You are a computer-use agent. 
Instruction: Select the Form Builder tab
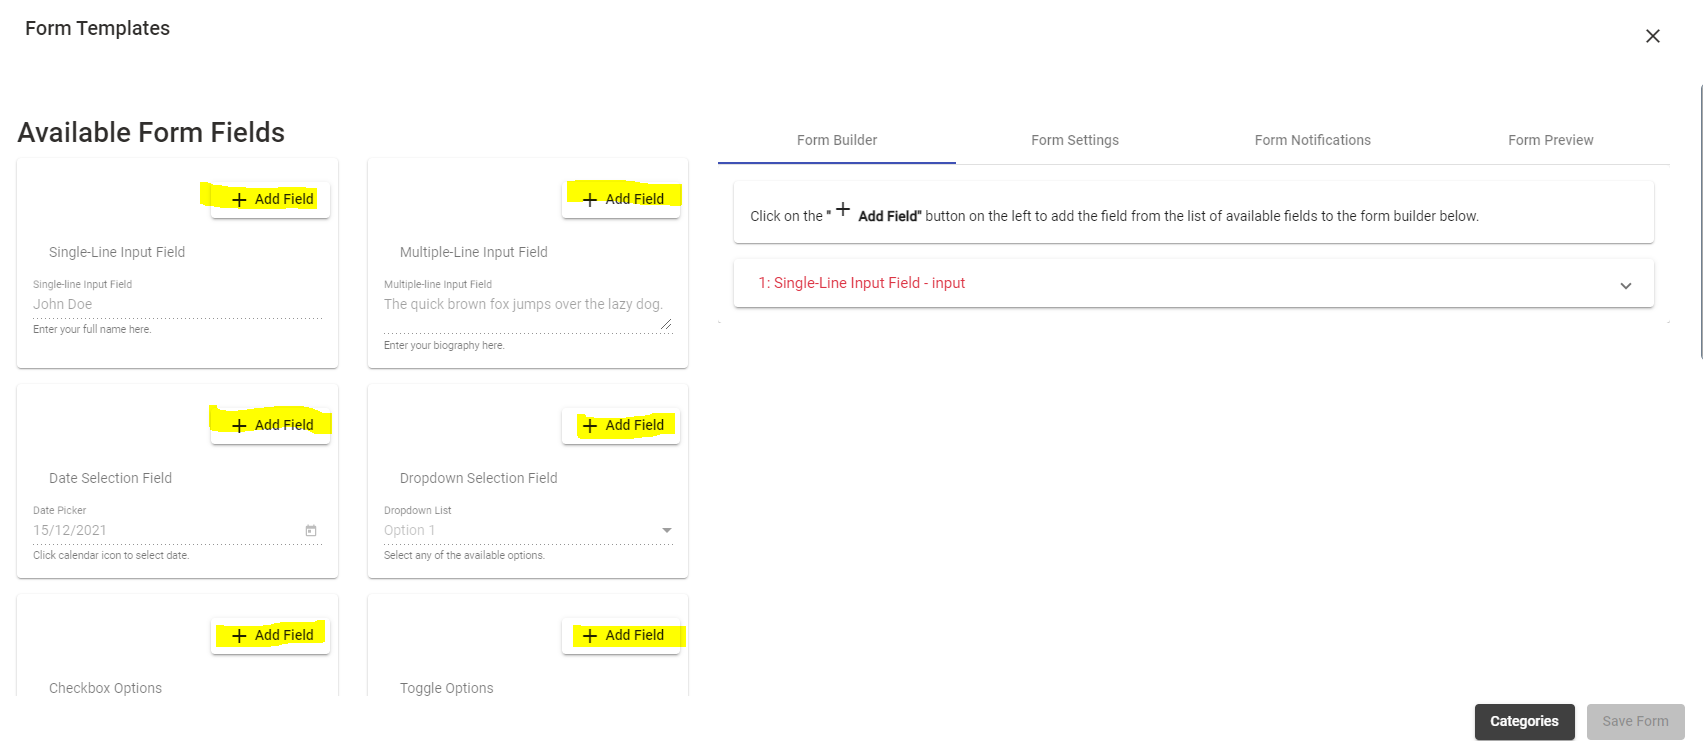click(836, 140)
